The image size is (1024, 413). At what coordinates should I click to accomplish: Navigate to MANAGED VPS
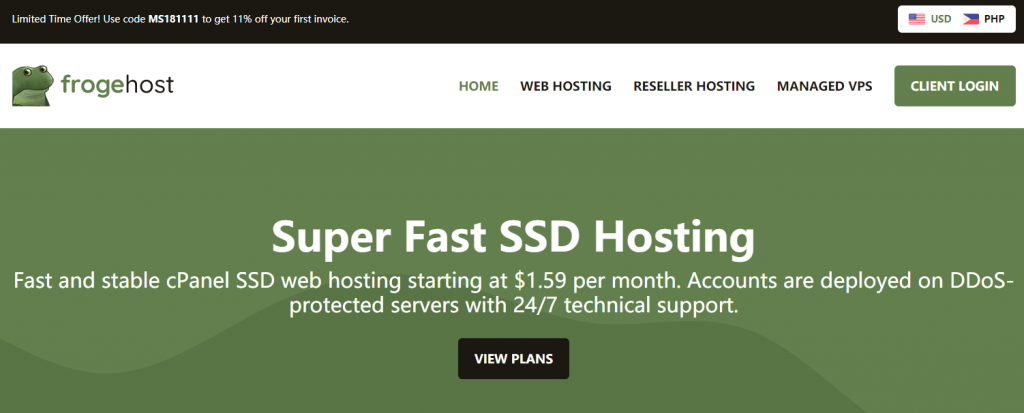pos(824,86)
